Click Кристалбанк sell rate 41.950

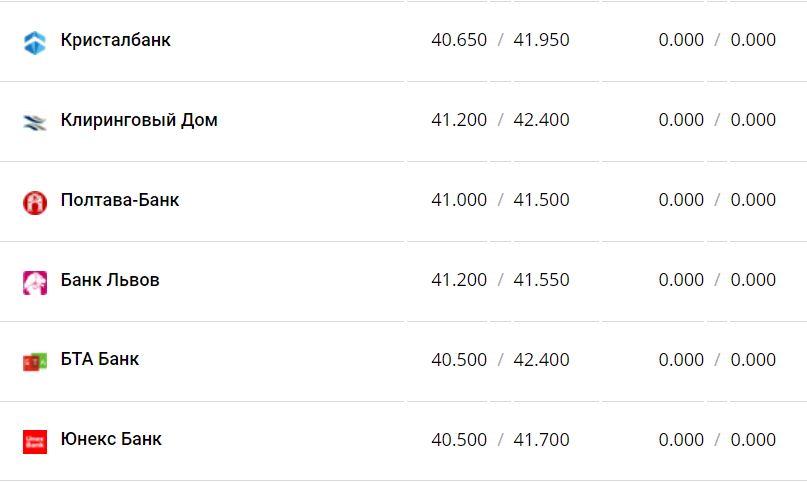click(541, 41)
